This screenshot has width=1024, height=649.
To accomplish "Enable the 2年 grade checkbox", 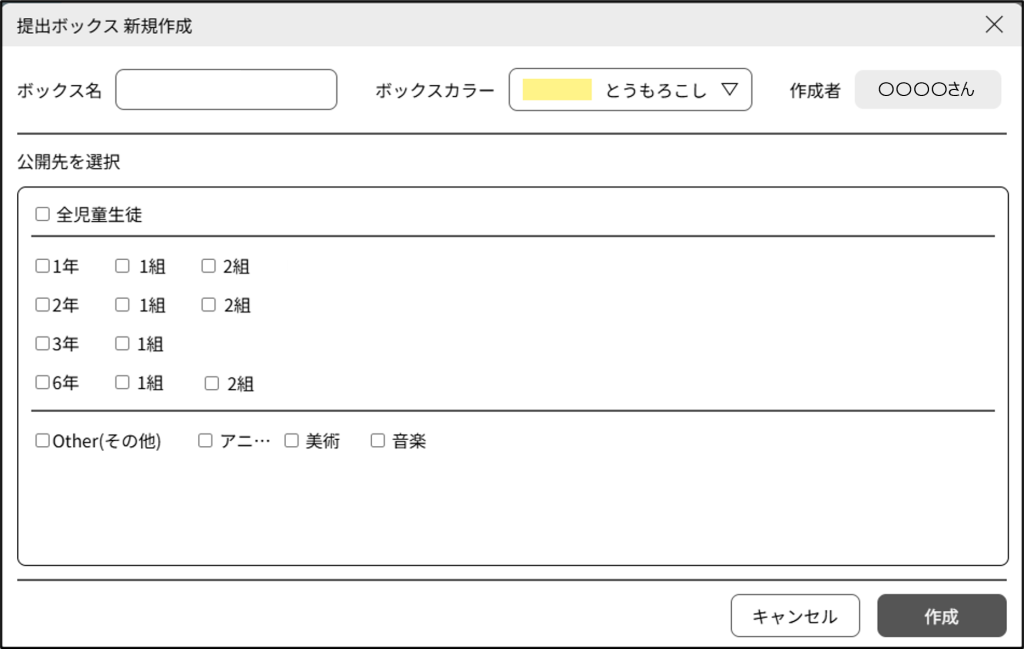I will coord(42,305).
